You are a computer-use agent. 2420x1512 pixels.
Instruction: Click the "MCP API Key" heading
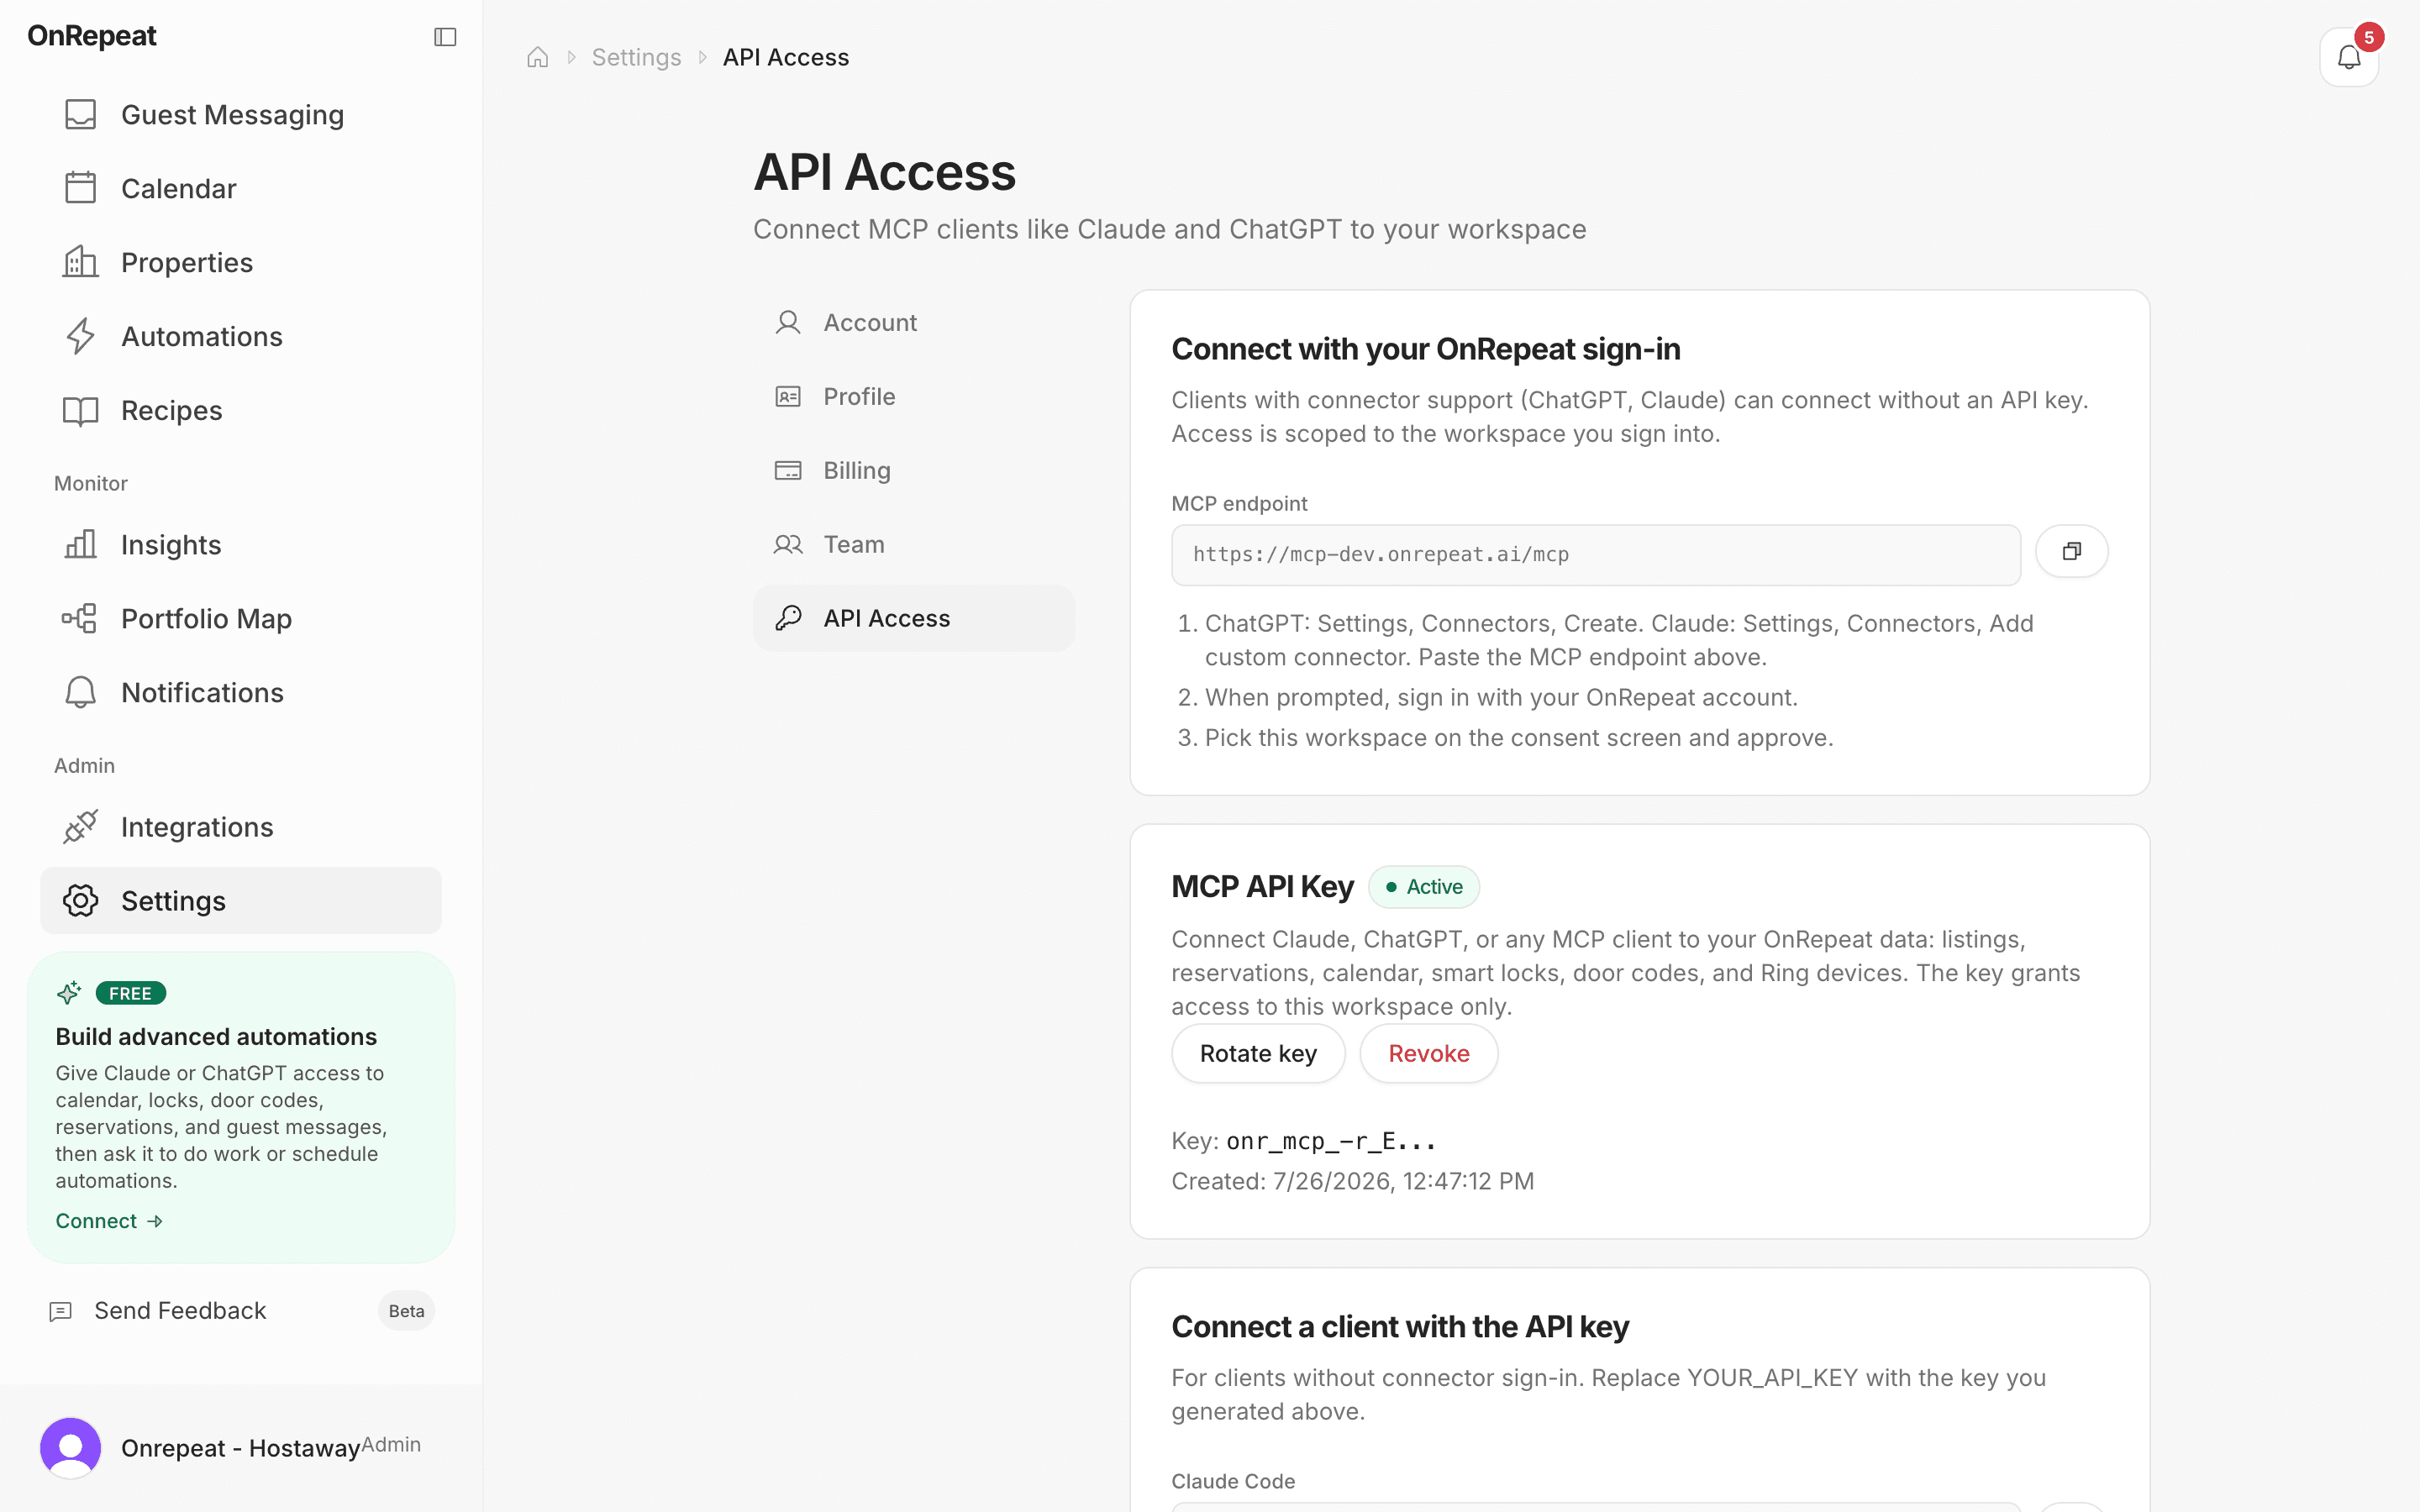pos(1262,886)
